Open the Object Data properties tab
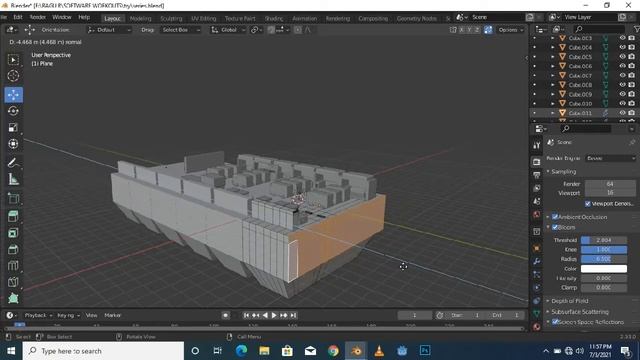This screenshot has width=640, height=360. [x=537, y=313]
